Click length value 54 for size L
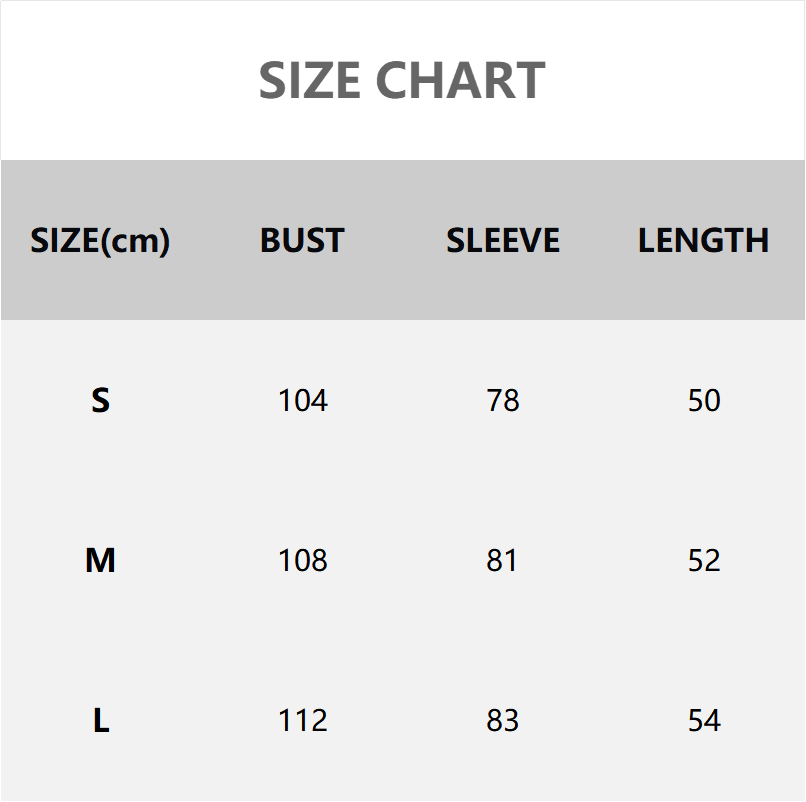Image resolution: width=806 pixels, height=802 pixels. click(x=704, y=721)
